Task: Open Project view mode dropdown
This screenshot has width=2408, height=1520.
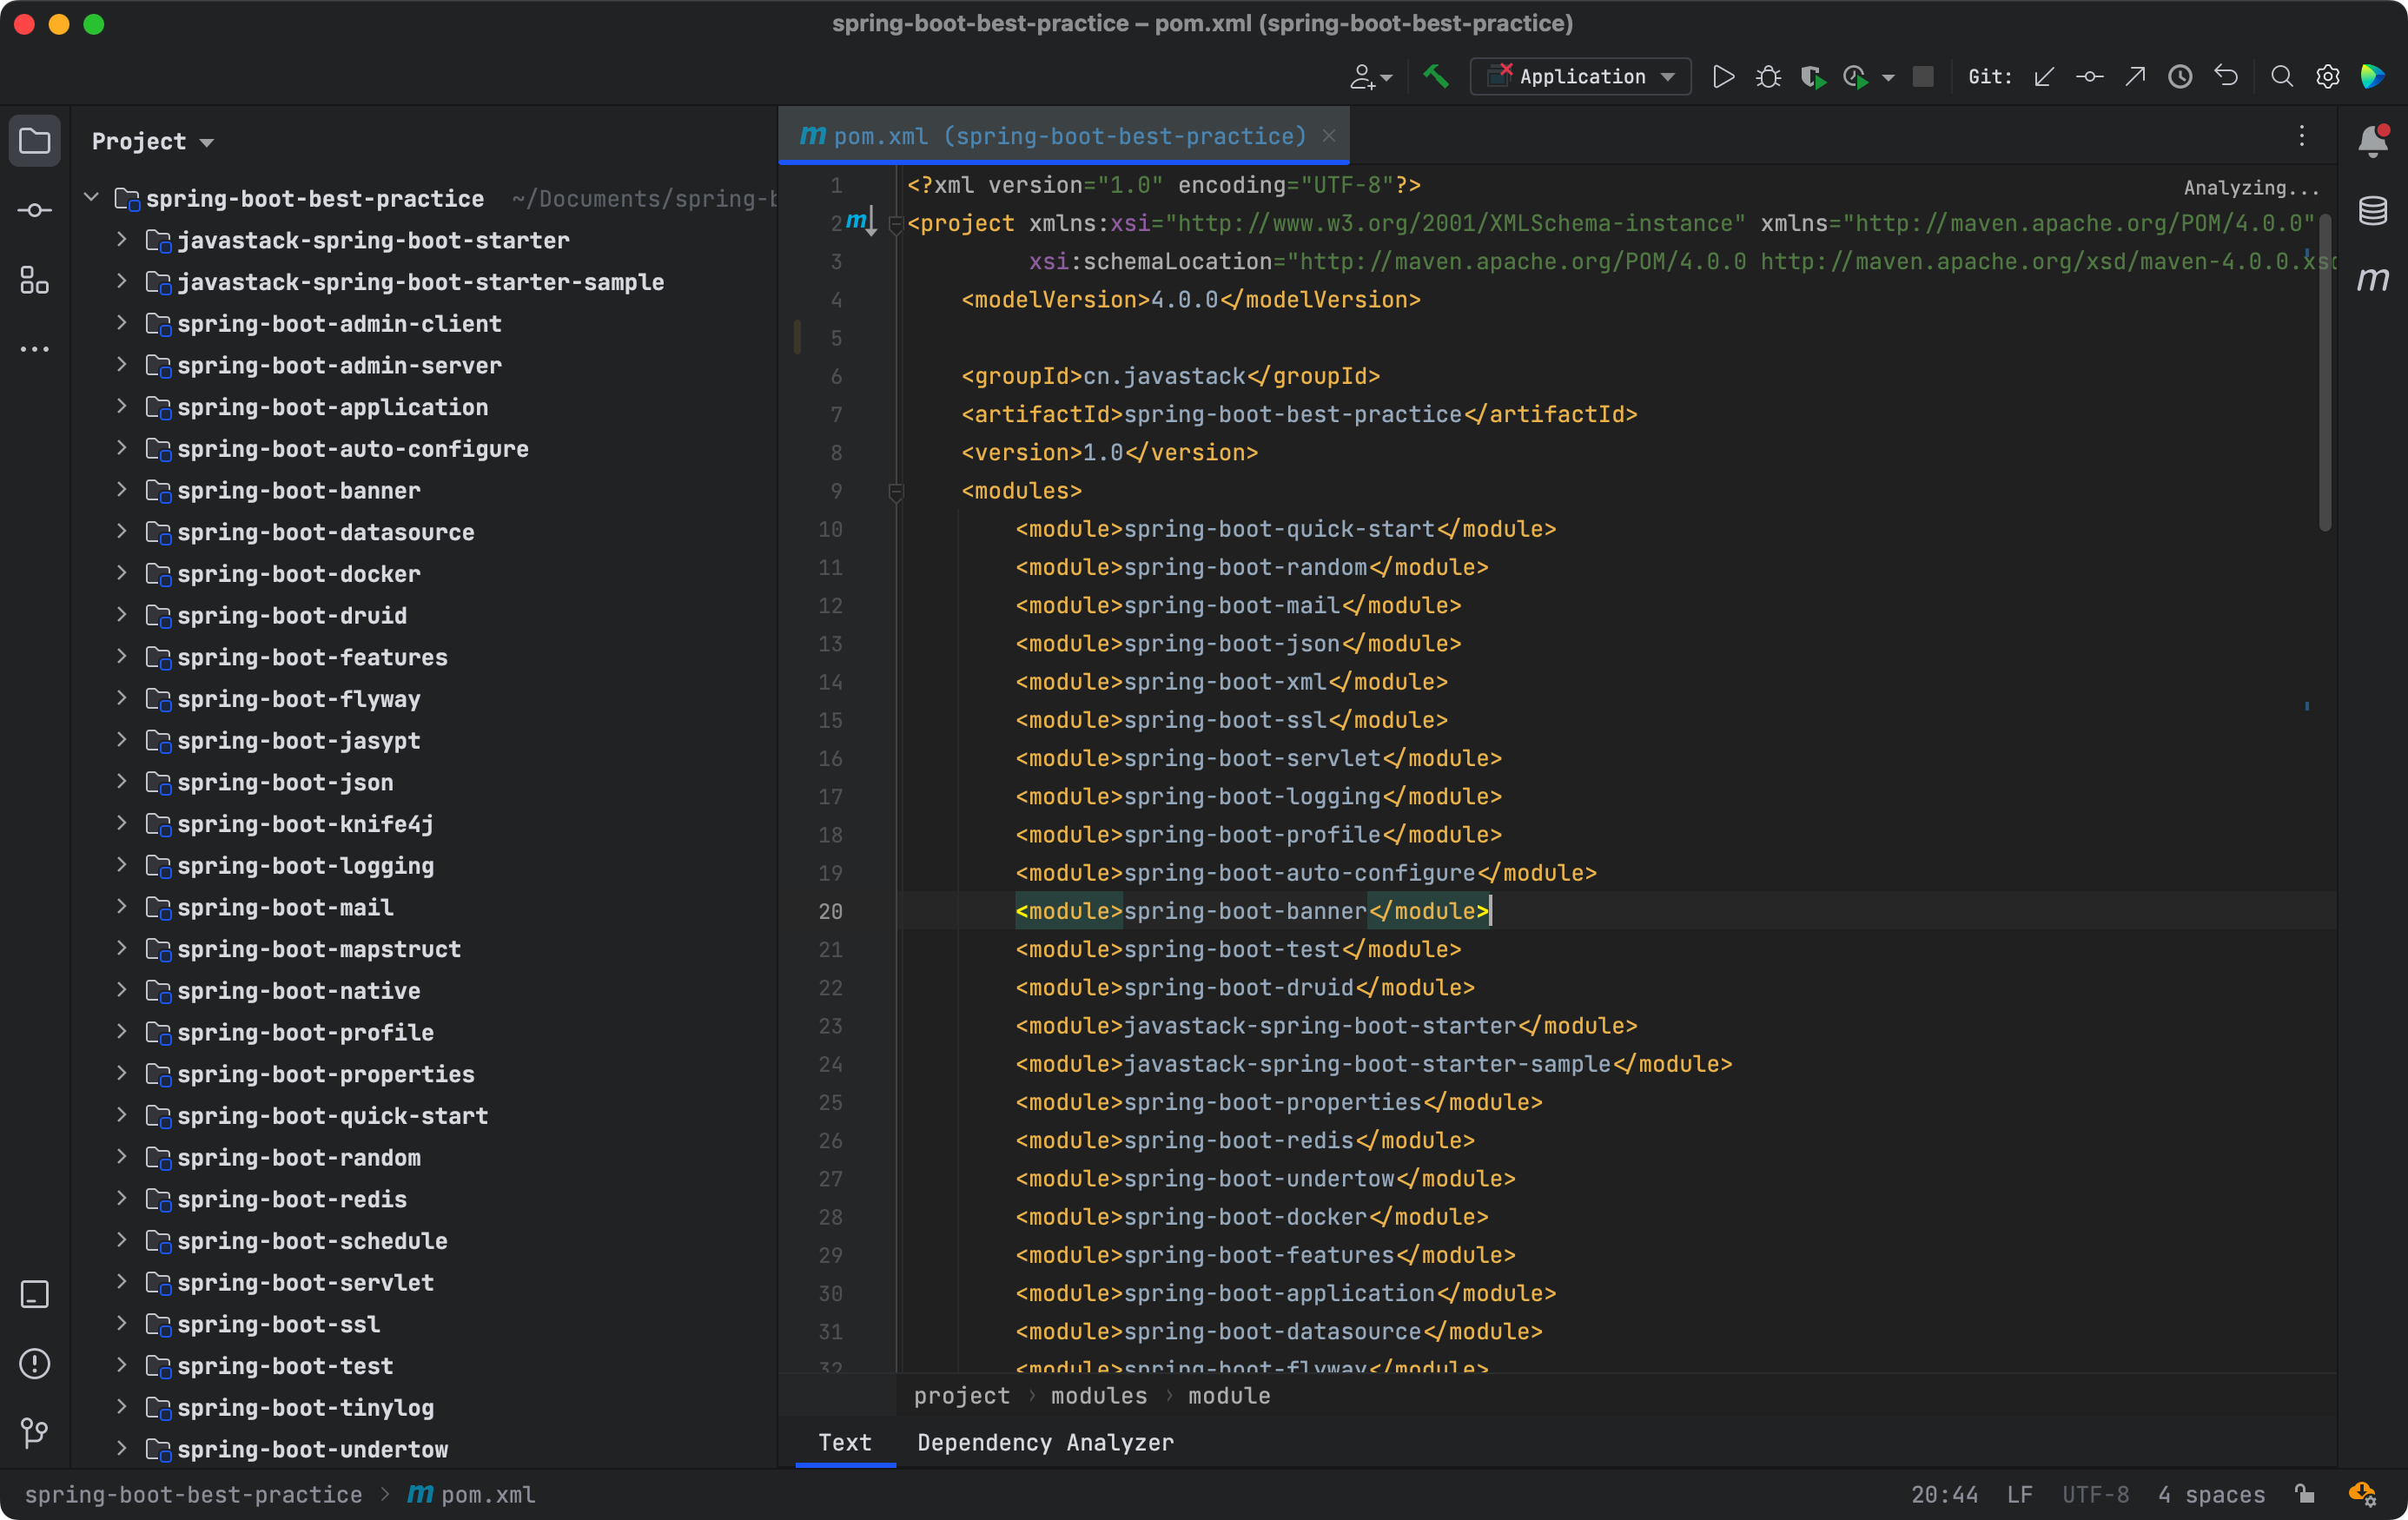Action: pyautogui.click(x=153, y=142)
